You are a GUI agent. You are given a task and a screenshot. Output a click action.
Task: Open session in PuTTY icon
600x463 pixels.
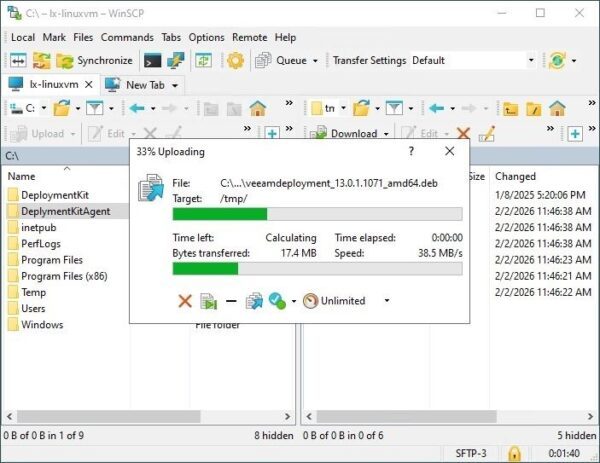click(175, 60)
